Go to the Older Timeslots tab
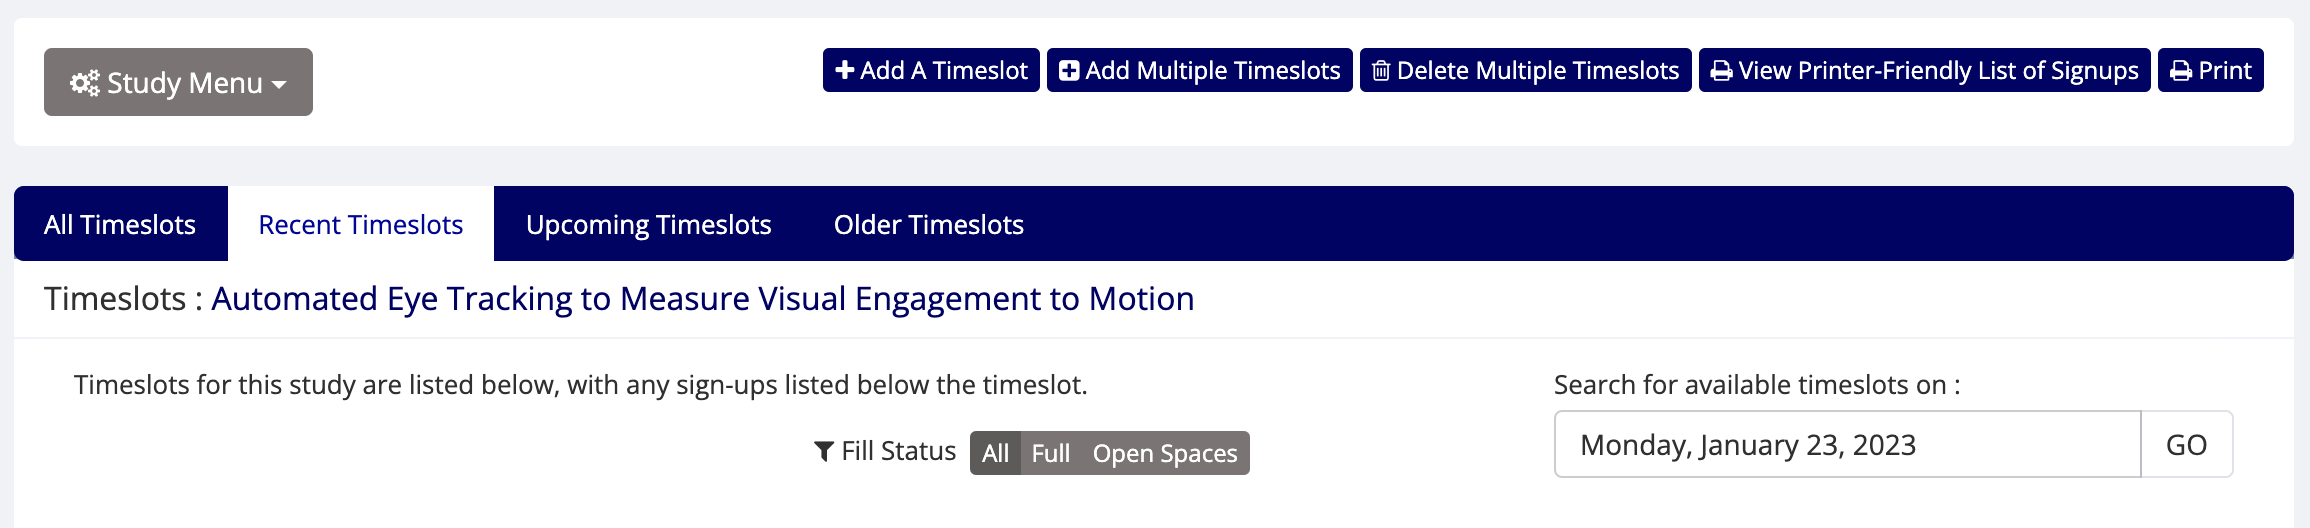Screen dimensions: 2310x528 coord(928,224)
